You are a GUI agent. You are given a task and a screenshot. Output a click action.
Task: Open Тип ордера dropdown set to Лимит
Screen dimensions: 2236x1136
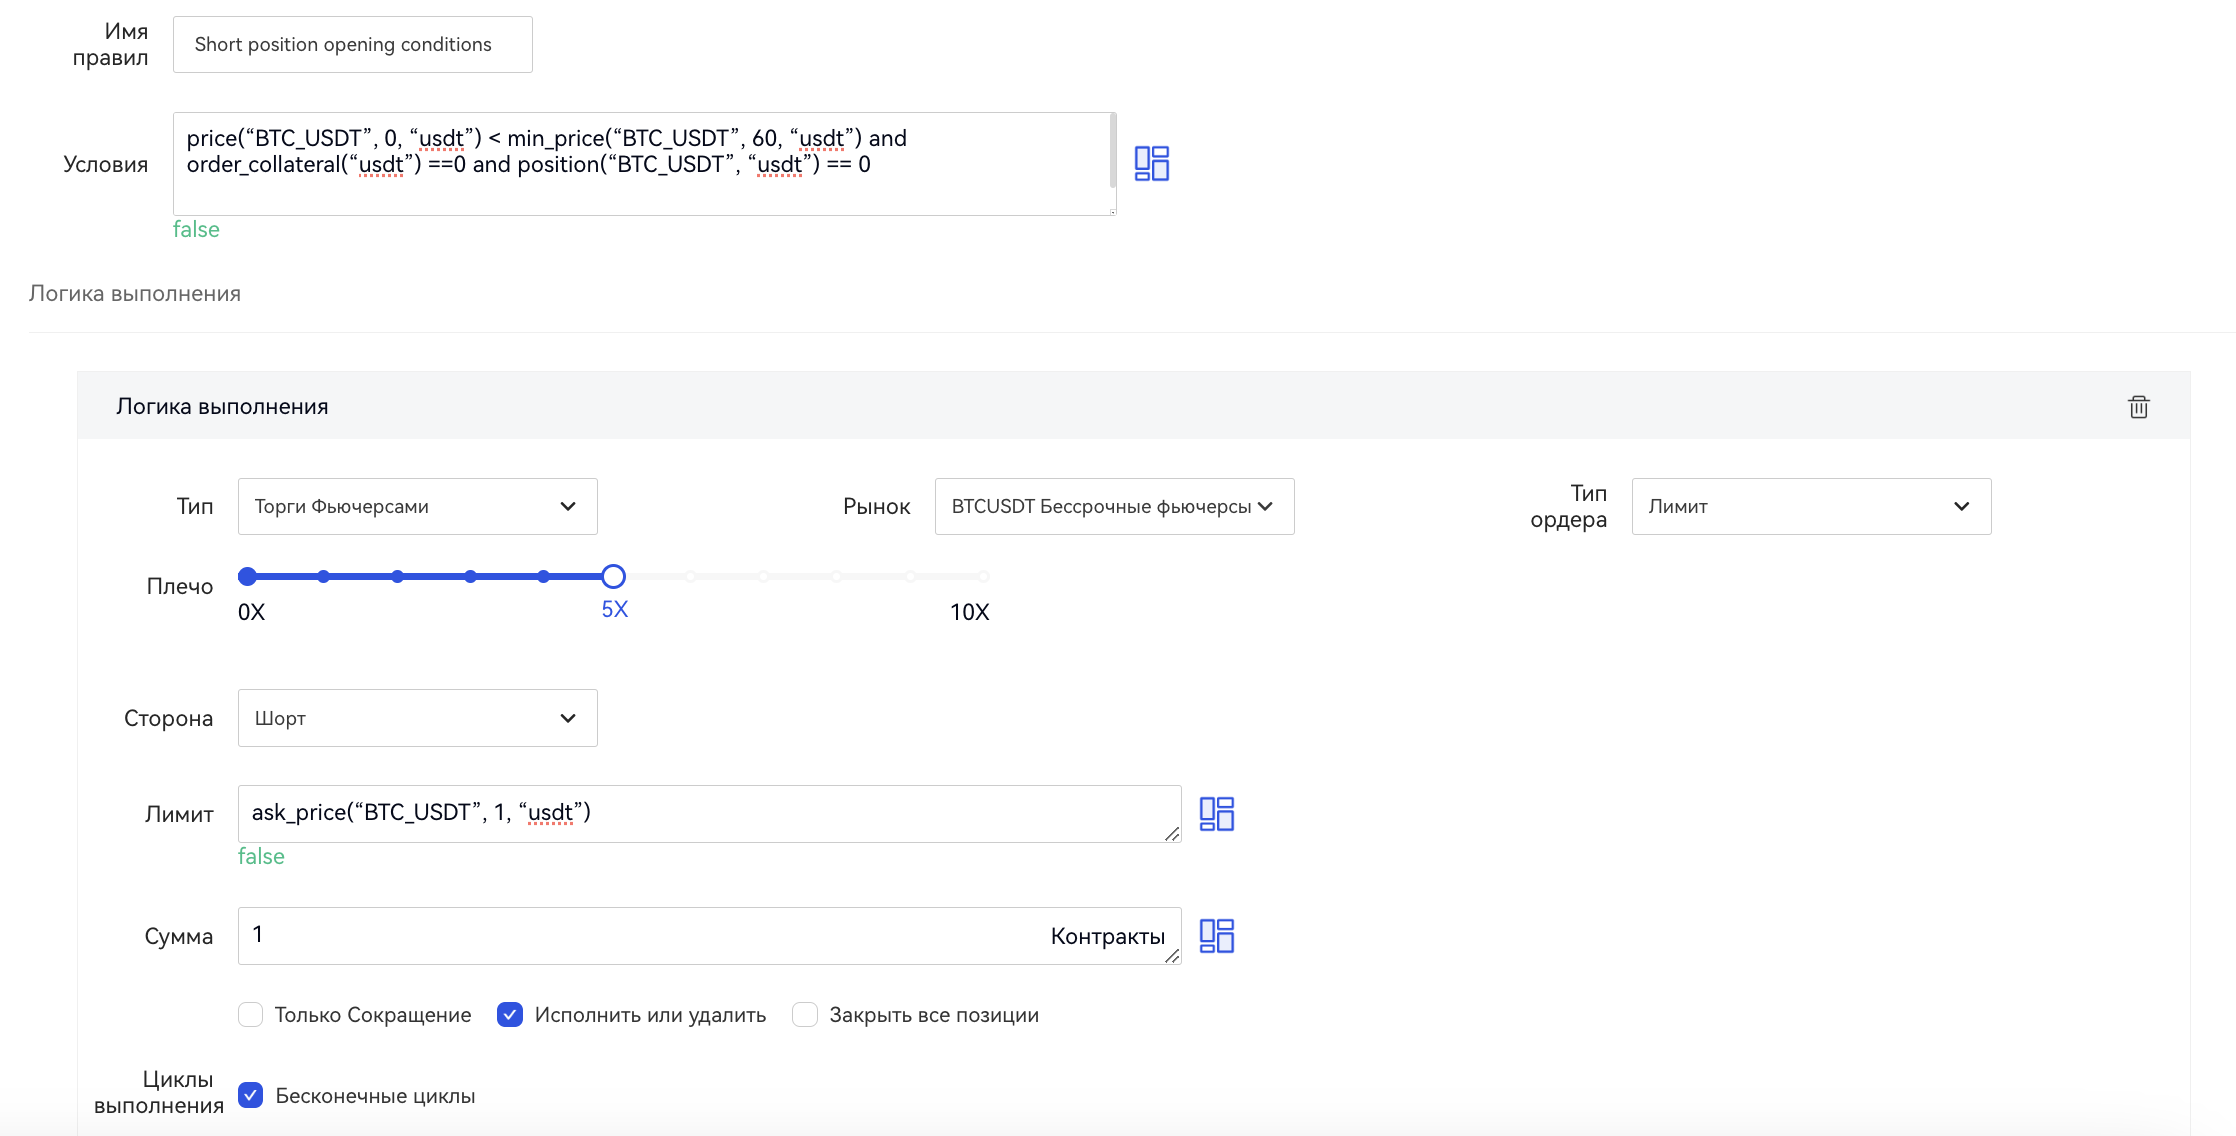coord(1810,507)
